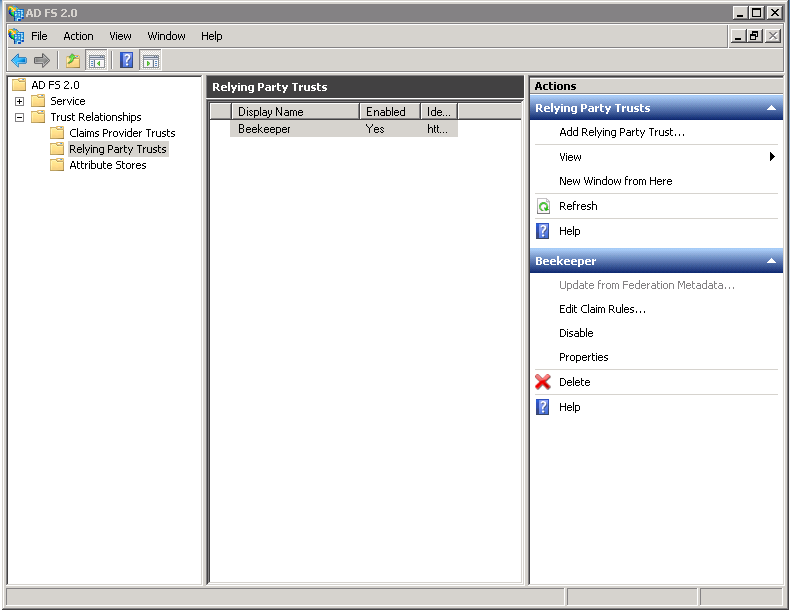
Task: Toggle the Show/Hide Action Pane icon
Action: [x=151, y=61]
